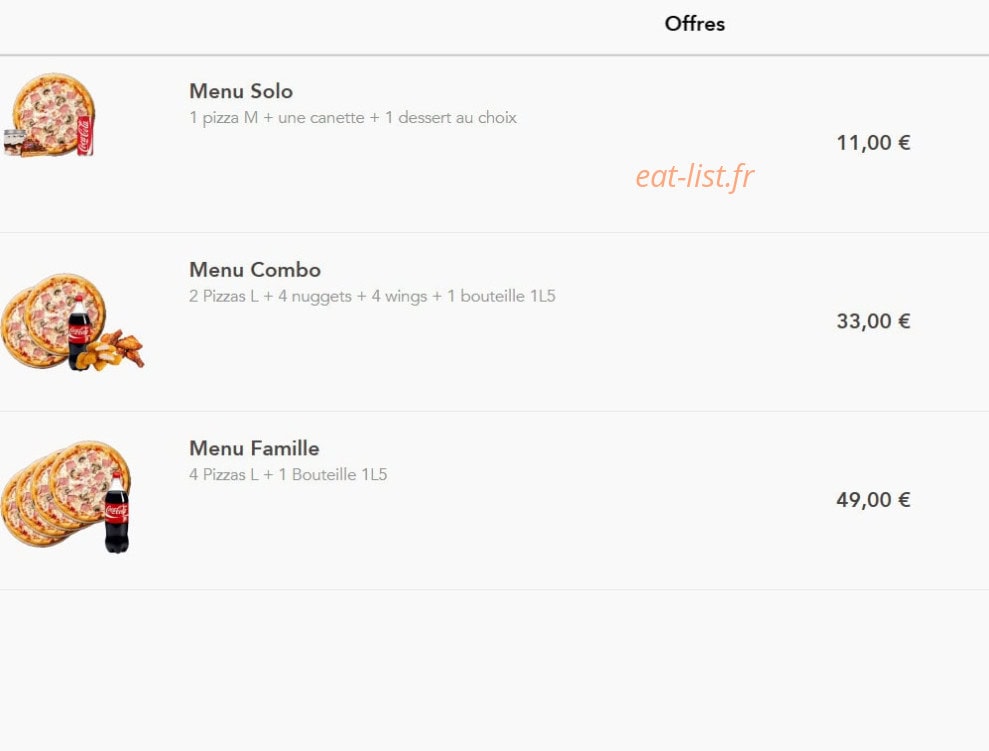Open the Offres section header
The height and width of the screenshot is (751, 989).
(x=694, y=24)
